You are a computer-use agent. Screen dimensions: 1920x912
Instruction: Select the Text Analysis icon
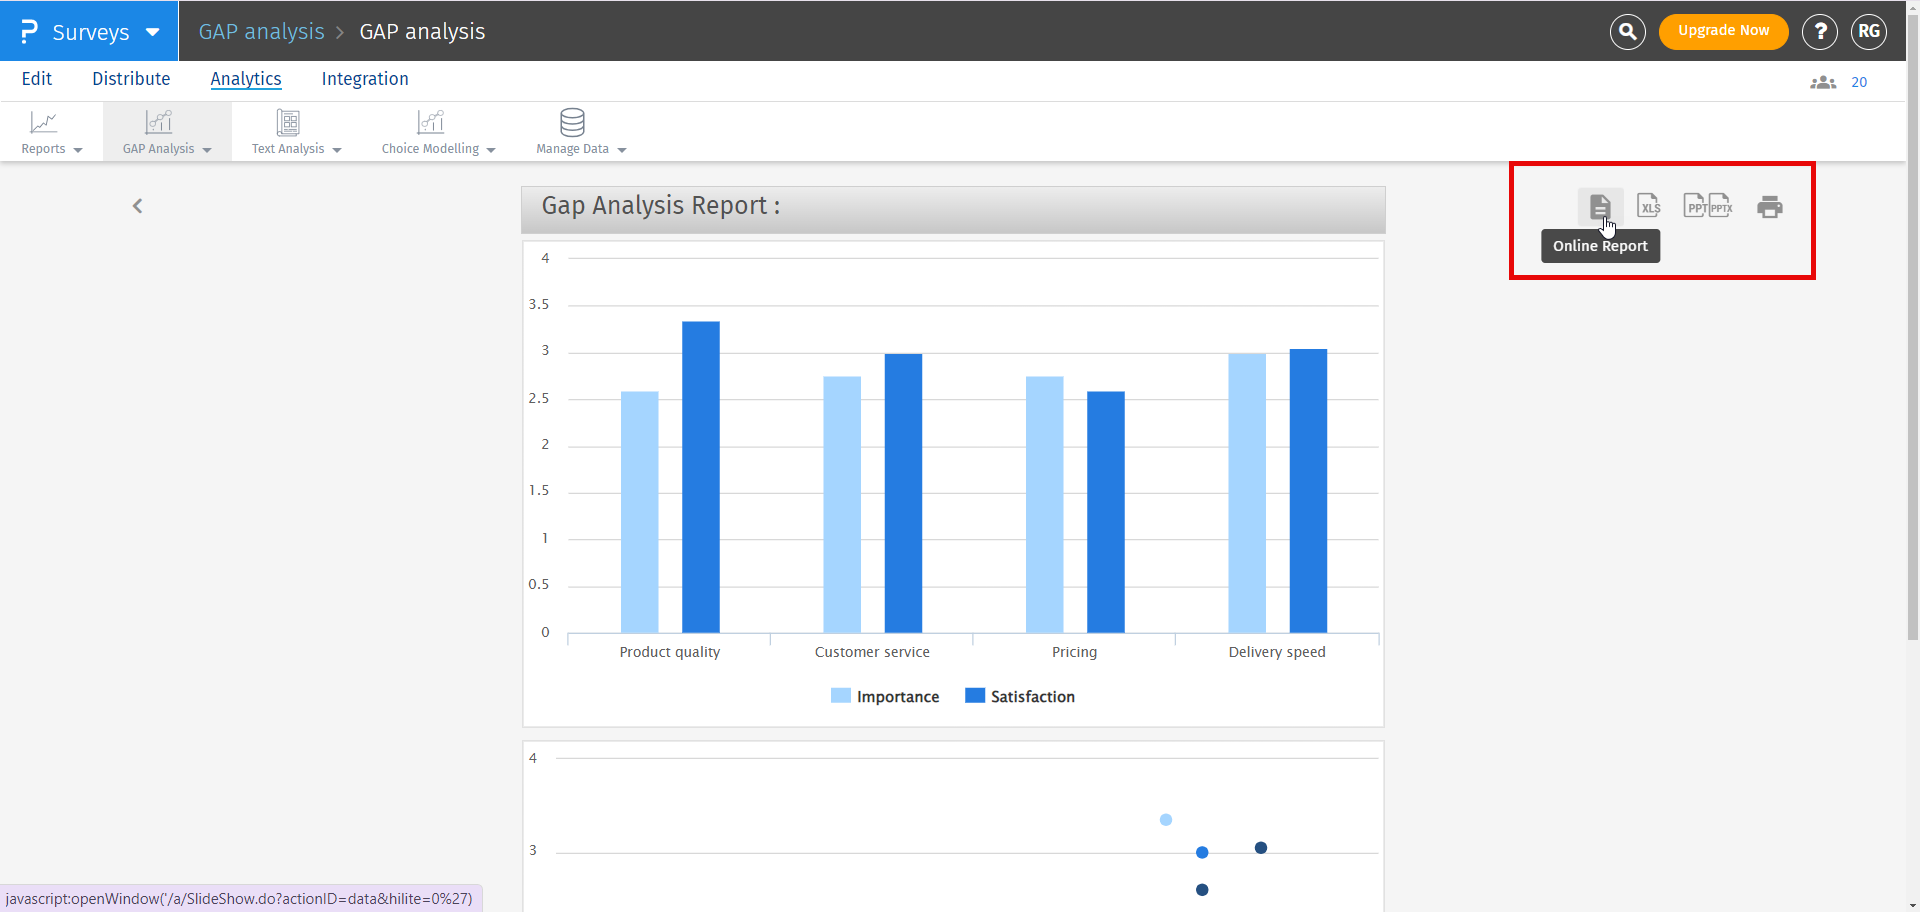pos(288,122)
